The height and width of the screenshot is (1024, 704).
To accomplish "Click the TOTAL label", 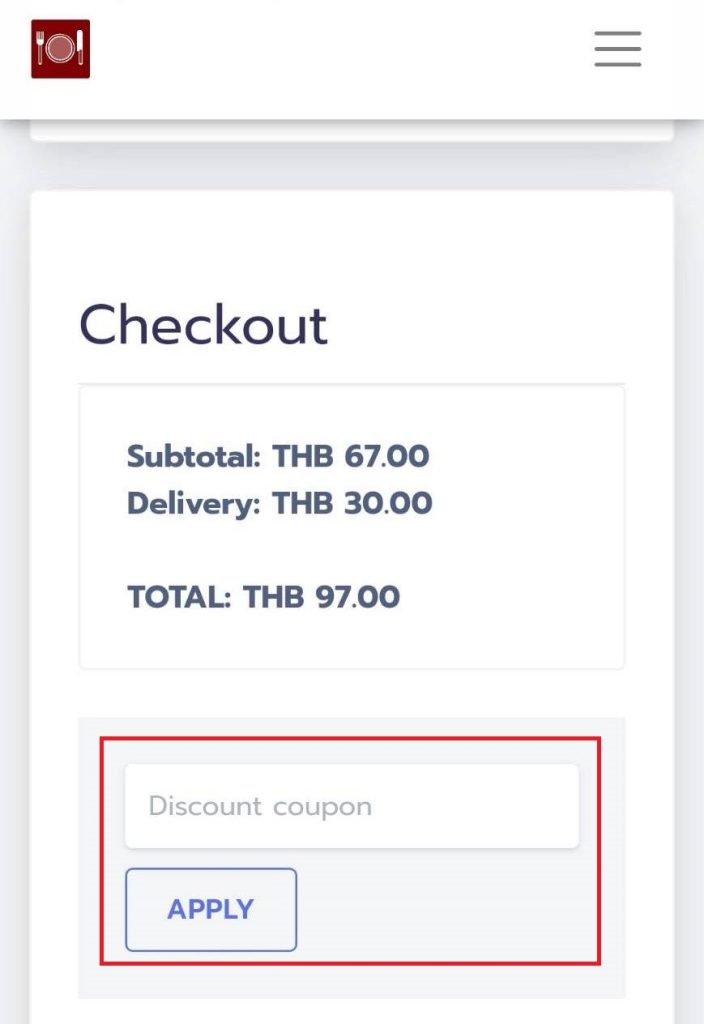I will tap(179, 597).
